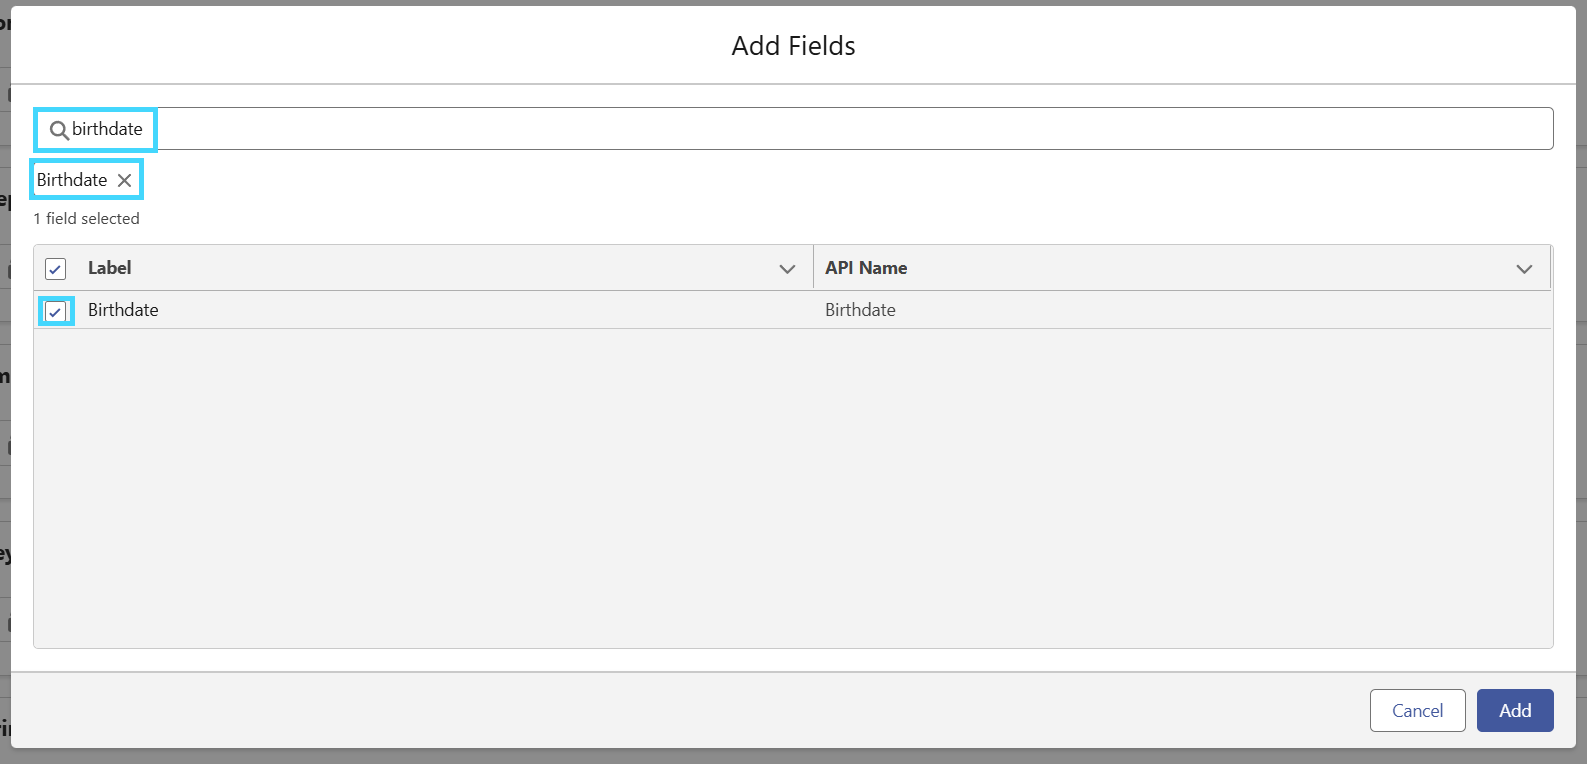1587x764 pixels.
Task: Click the empty footer area left of Cancel
Action: [x=690, y=710]
